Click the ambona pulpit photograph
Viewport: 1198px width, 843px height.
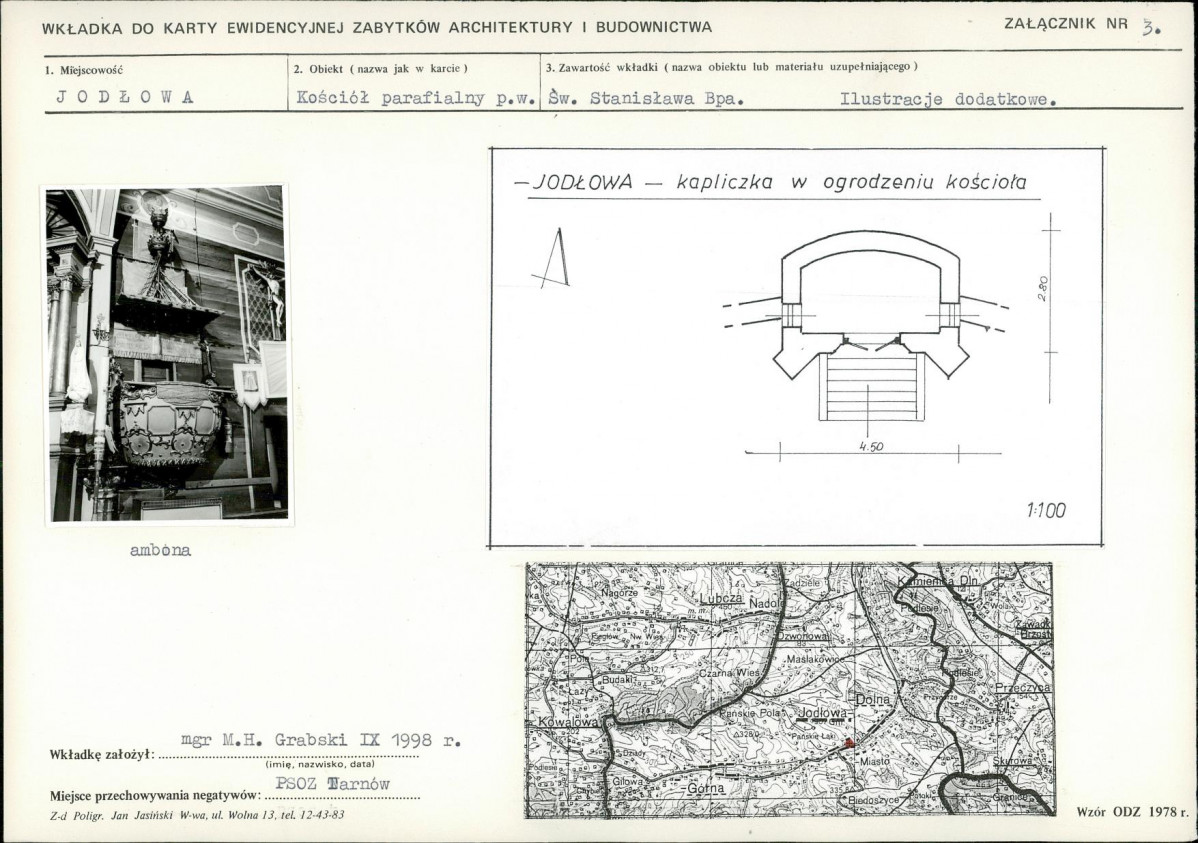tap(167, 354)
